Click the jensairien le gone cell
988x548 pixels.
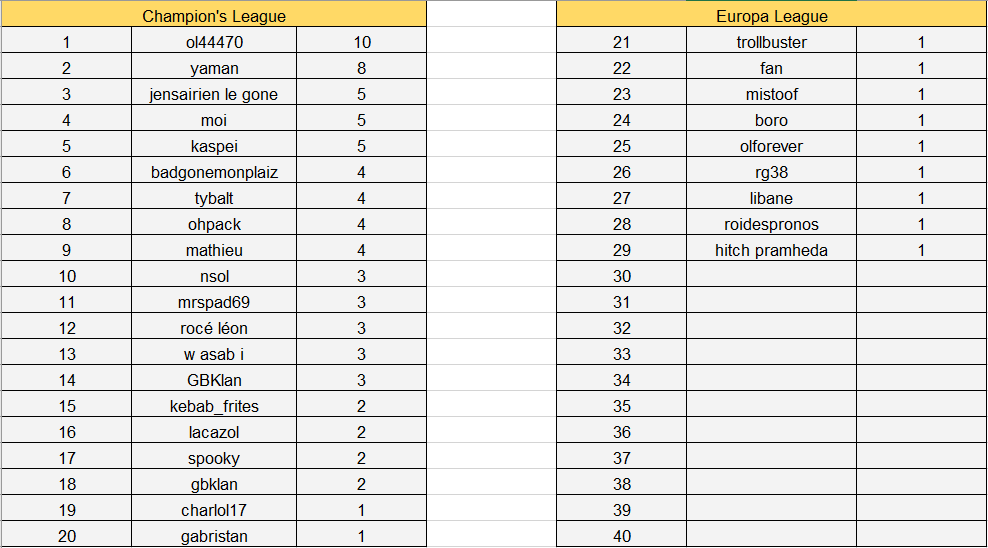[214, 94]
